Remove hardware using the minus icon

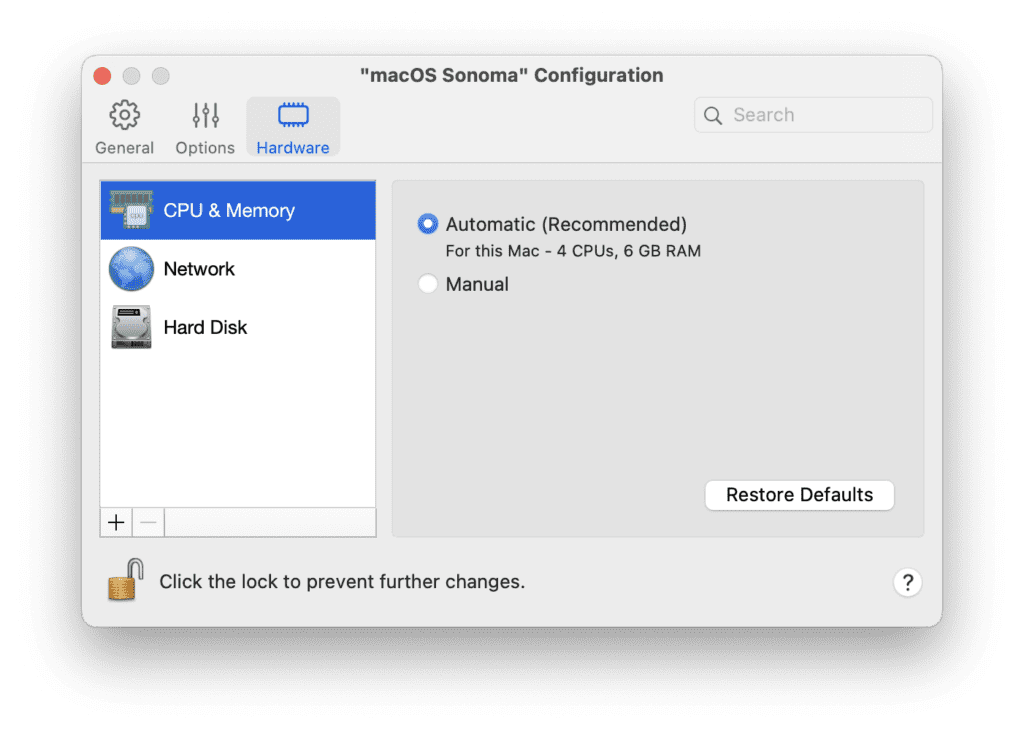tap(147, 521)
